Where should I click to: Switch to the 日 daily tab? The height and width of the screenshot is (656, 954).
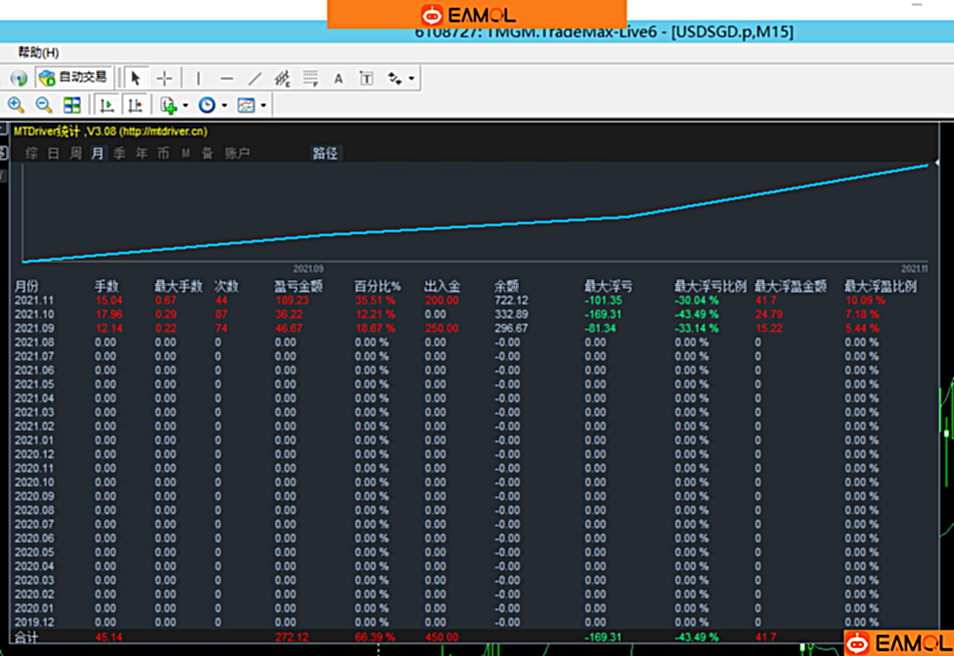pos(54,153)
